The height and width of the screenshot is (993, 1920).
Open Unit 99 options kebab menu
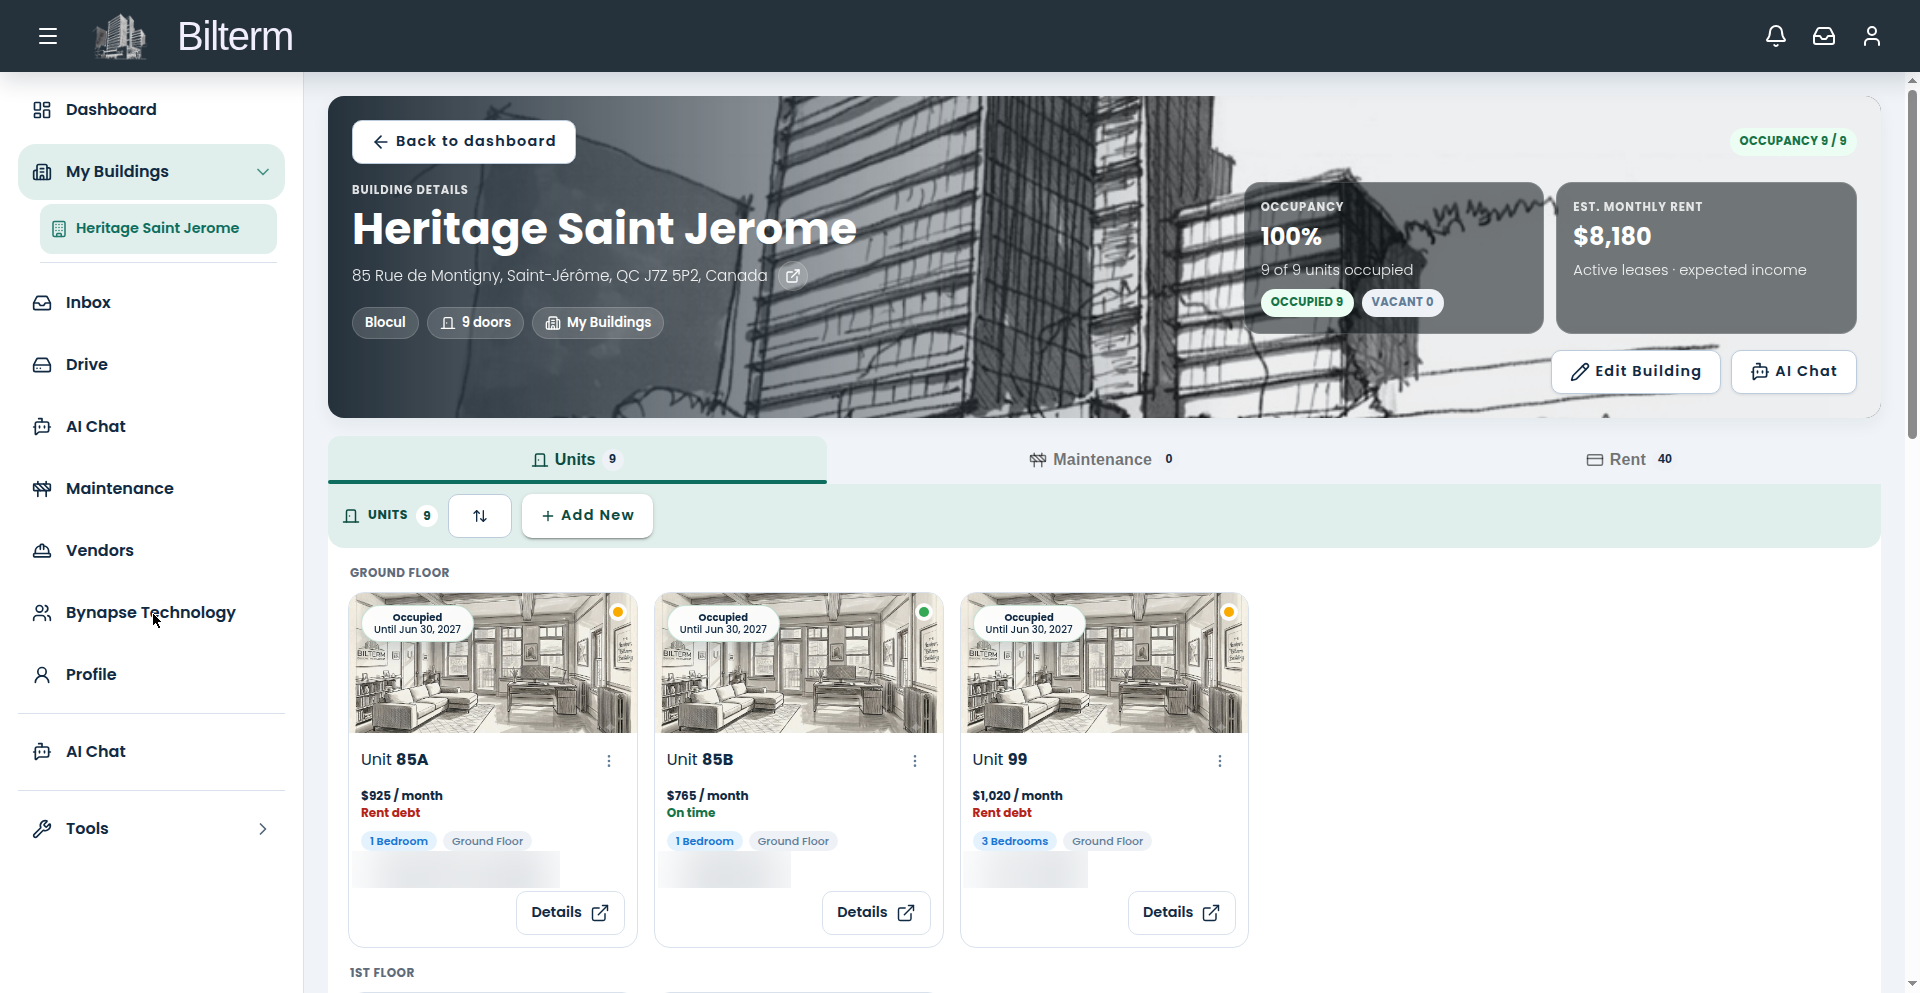[1220, 761]
